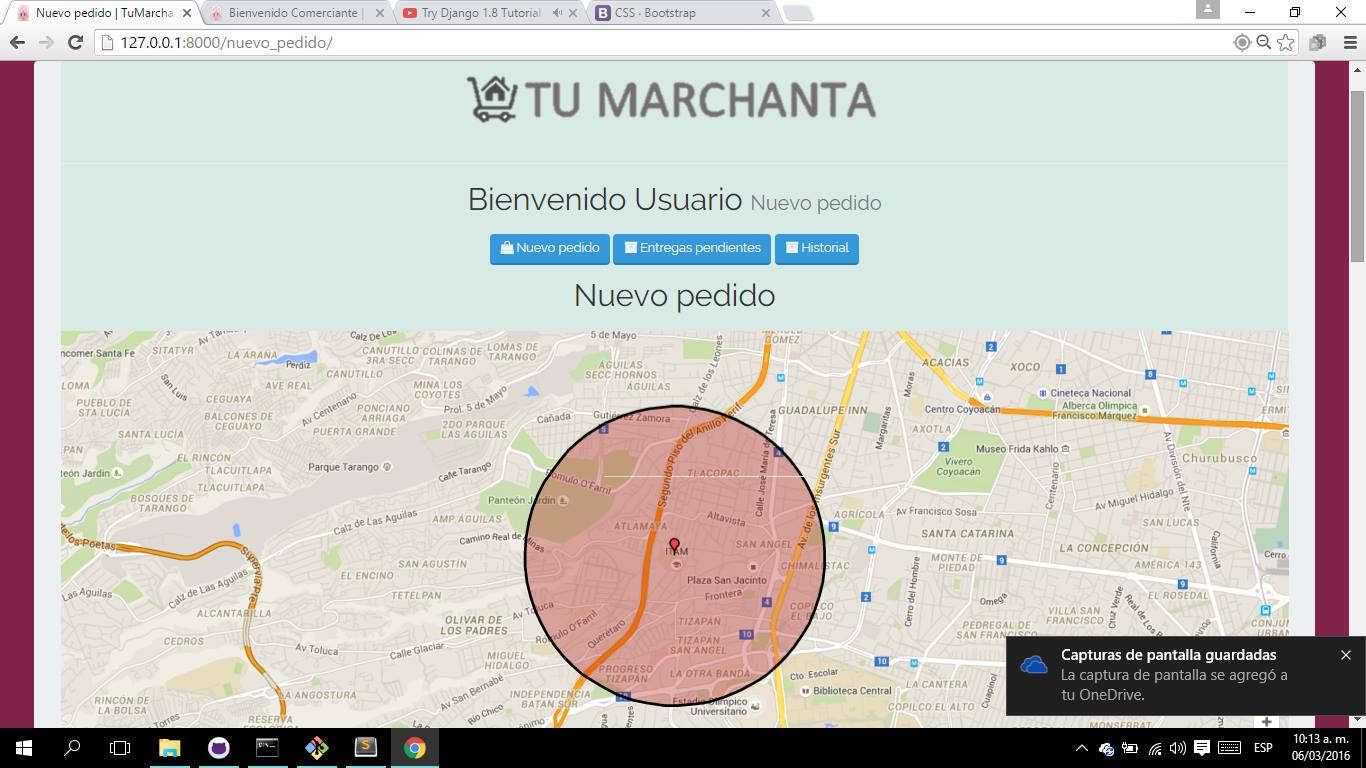Open Task View on taskbar
The image size is (1366, 768).
(120, 747)
